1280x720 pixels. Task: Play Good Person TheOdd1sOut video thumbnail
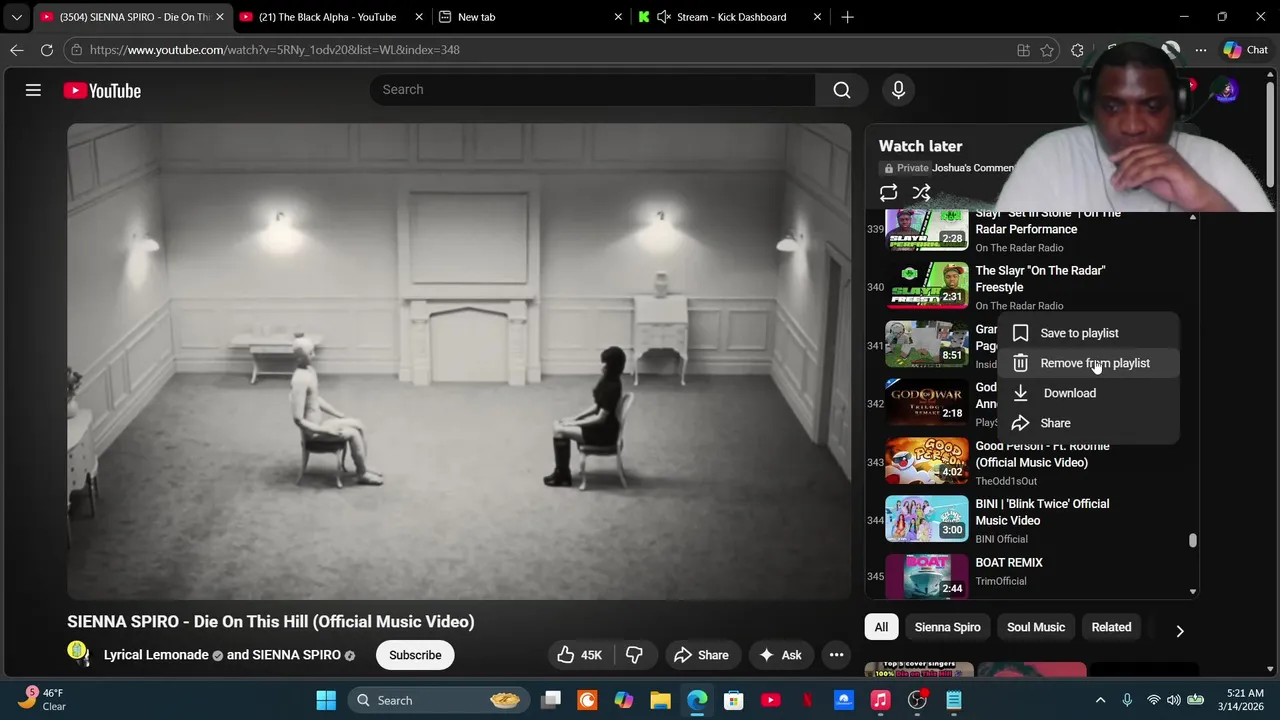pos(927,461)
